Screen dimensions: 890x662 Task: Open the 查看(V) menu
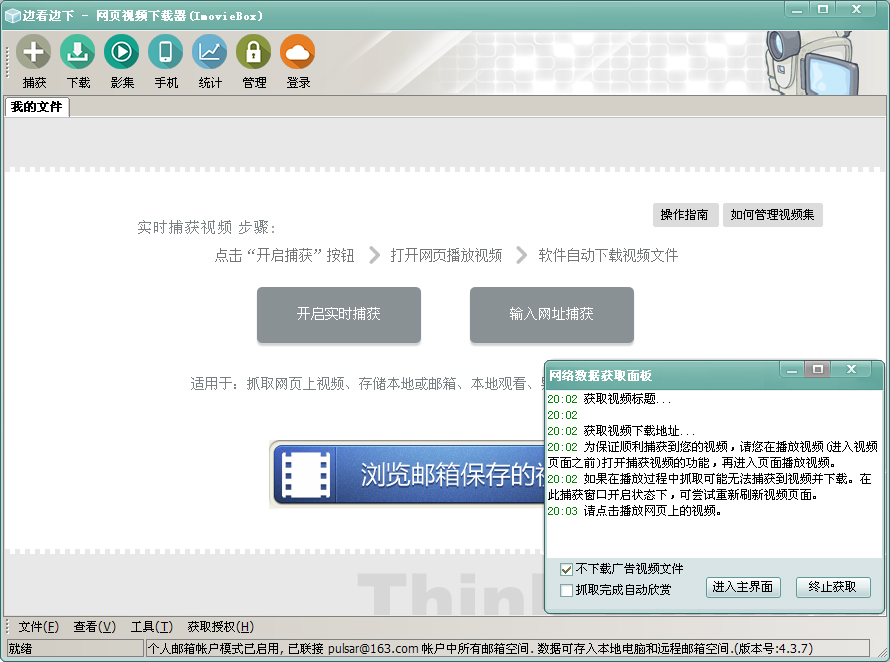(x=94, y=627)
